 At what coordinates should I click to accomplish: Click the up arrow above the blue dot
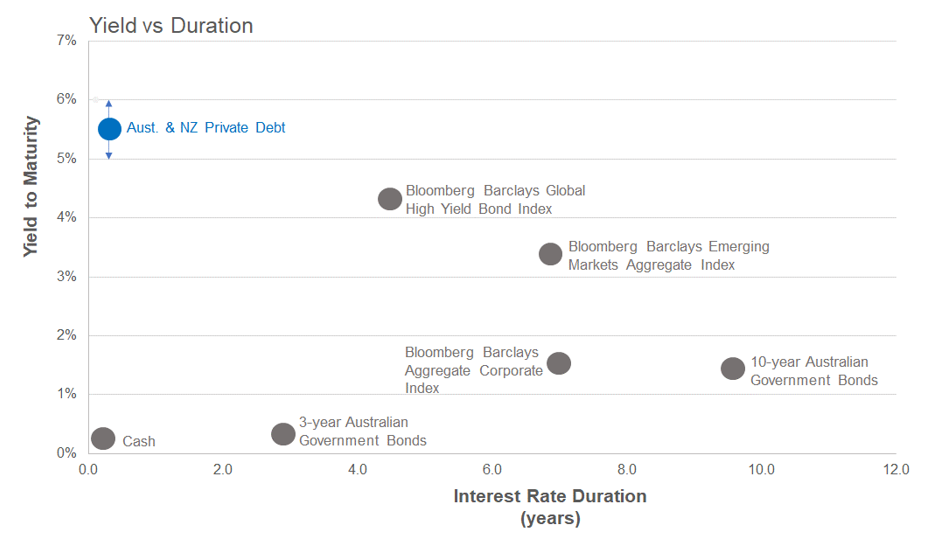pyautogui.click(x=109, y=104)
